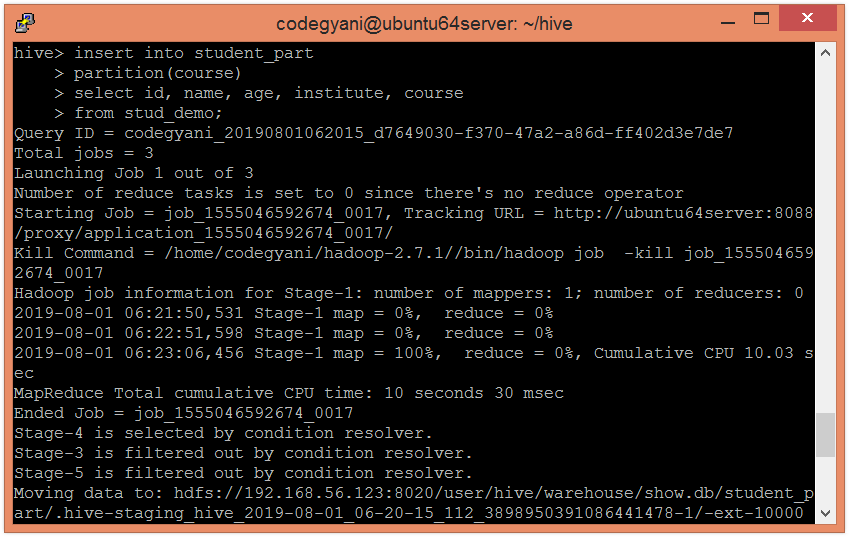Click the 'partition(course)' line
Viewport: 849px width, 537px height.
tap(157, 73)
